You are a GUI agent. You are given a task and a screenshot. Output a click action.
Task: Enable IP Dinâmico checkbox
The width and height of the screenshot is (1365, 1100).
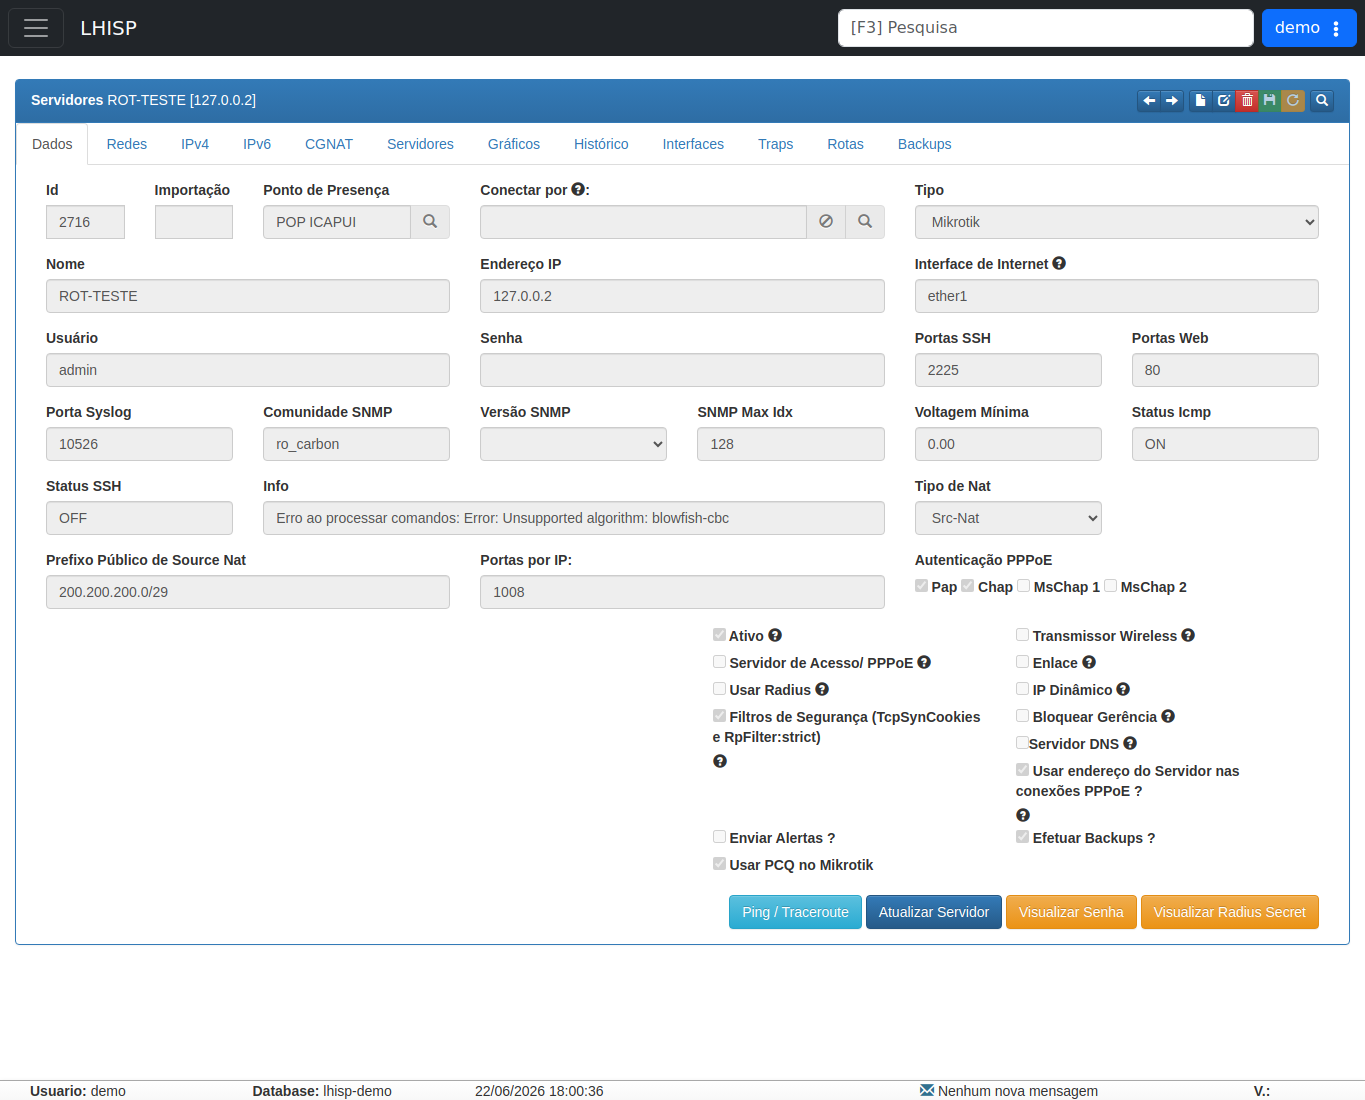coord(1022,688)
